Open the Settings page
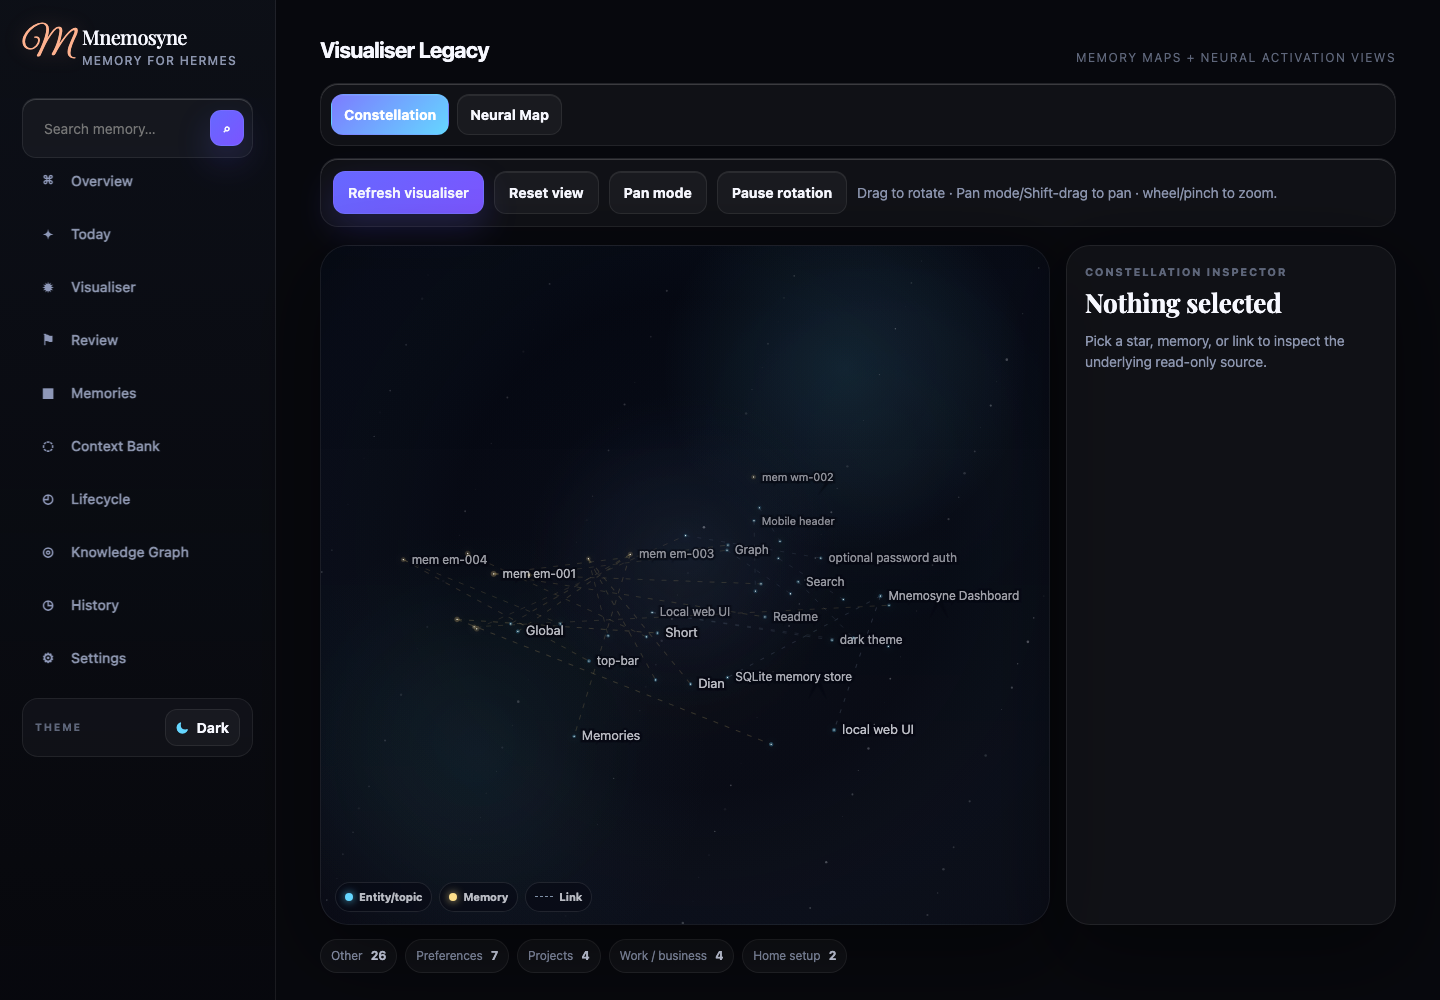 (137, 658)
